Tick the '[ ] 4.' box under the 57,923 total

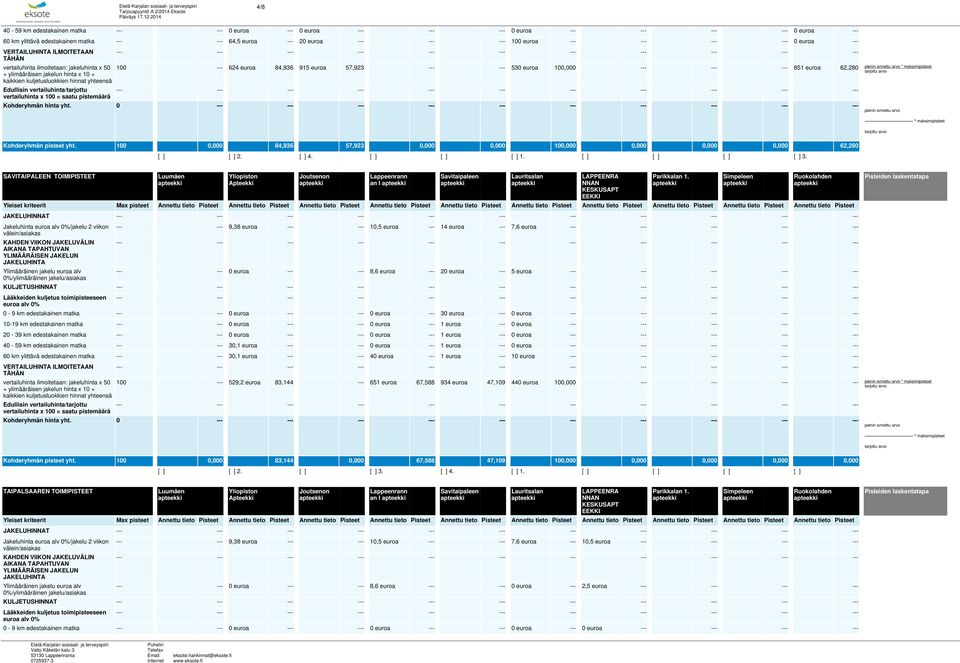pyautogui.click(x=306, y=157)
